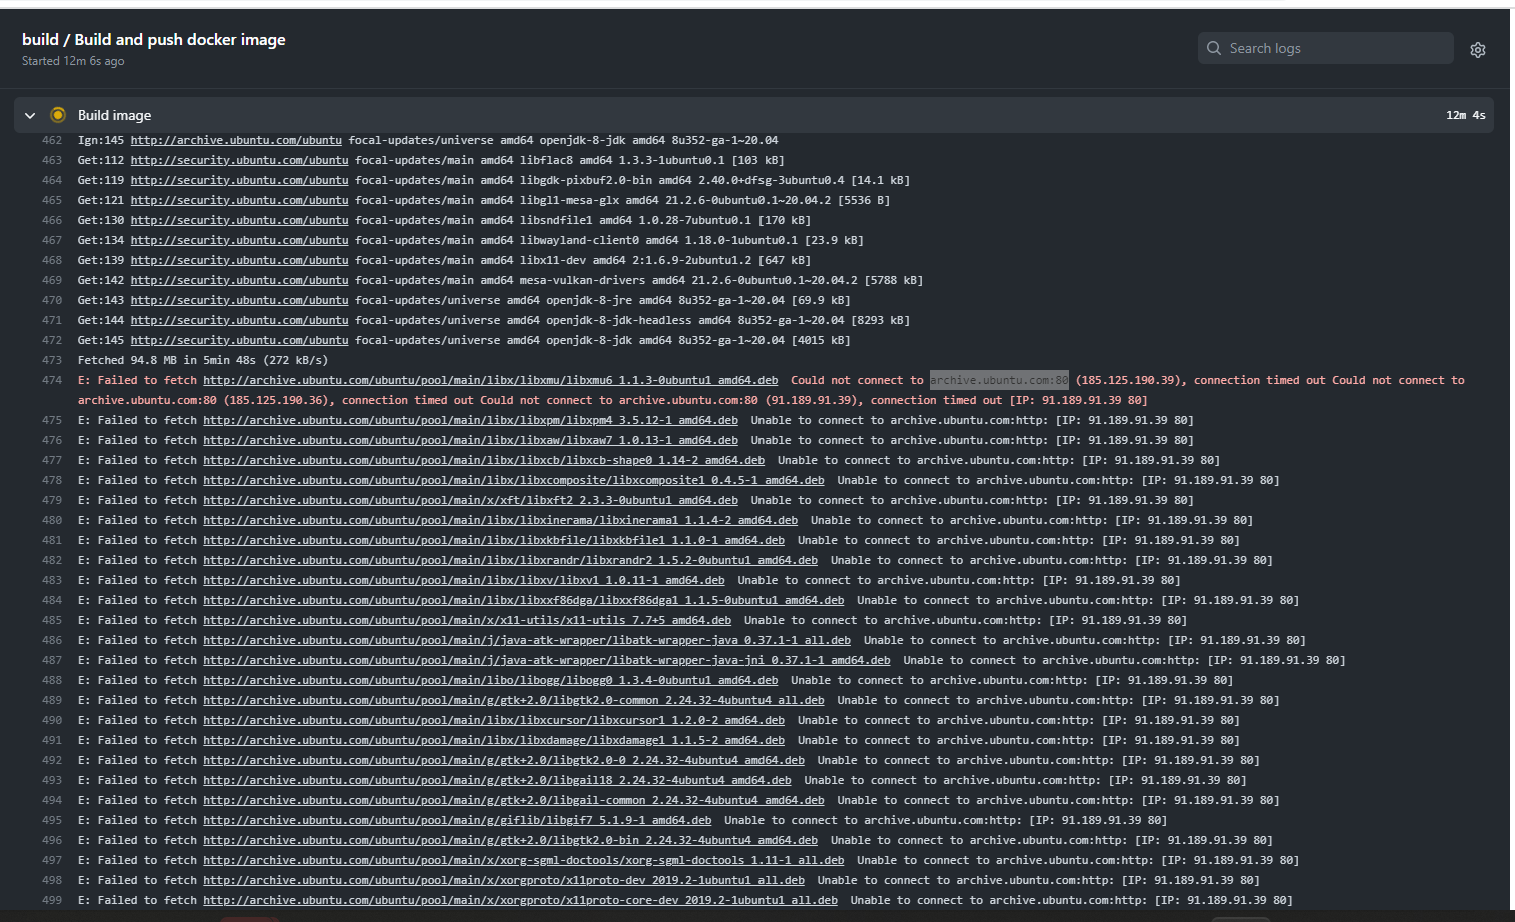This screenshot has width=1515, height=922.
Task: Open the libatk-wrapper-java-jni deb link
Action: tap(547, 660)
